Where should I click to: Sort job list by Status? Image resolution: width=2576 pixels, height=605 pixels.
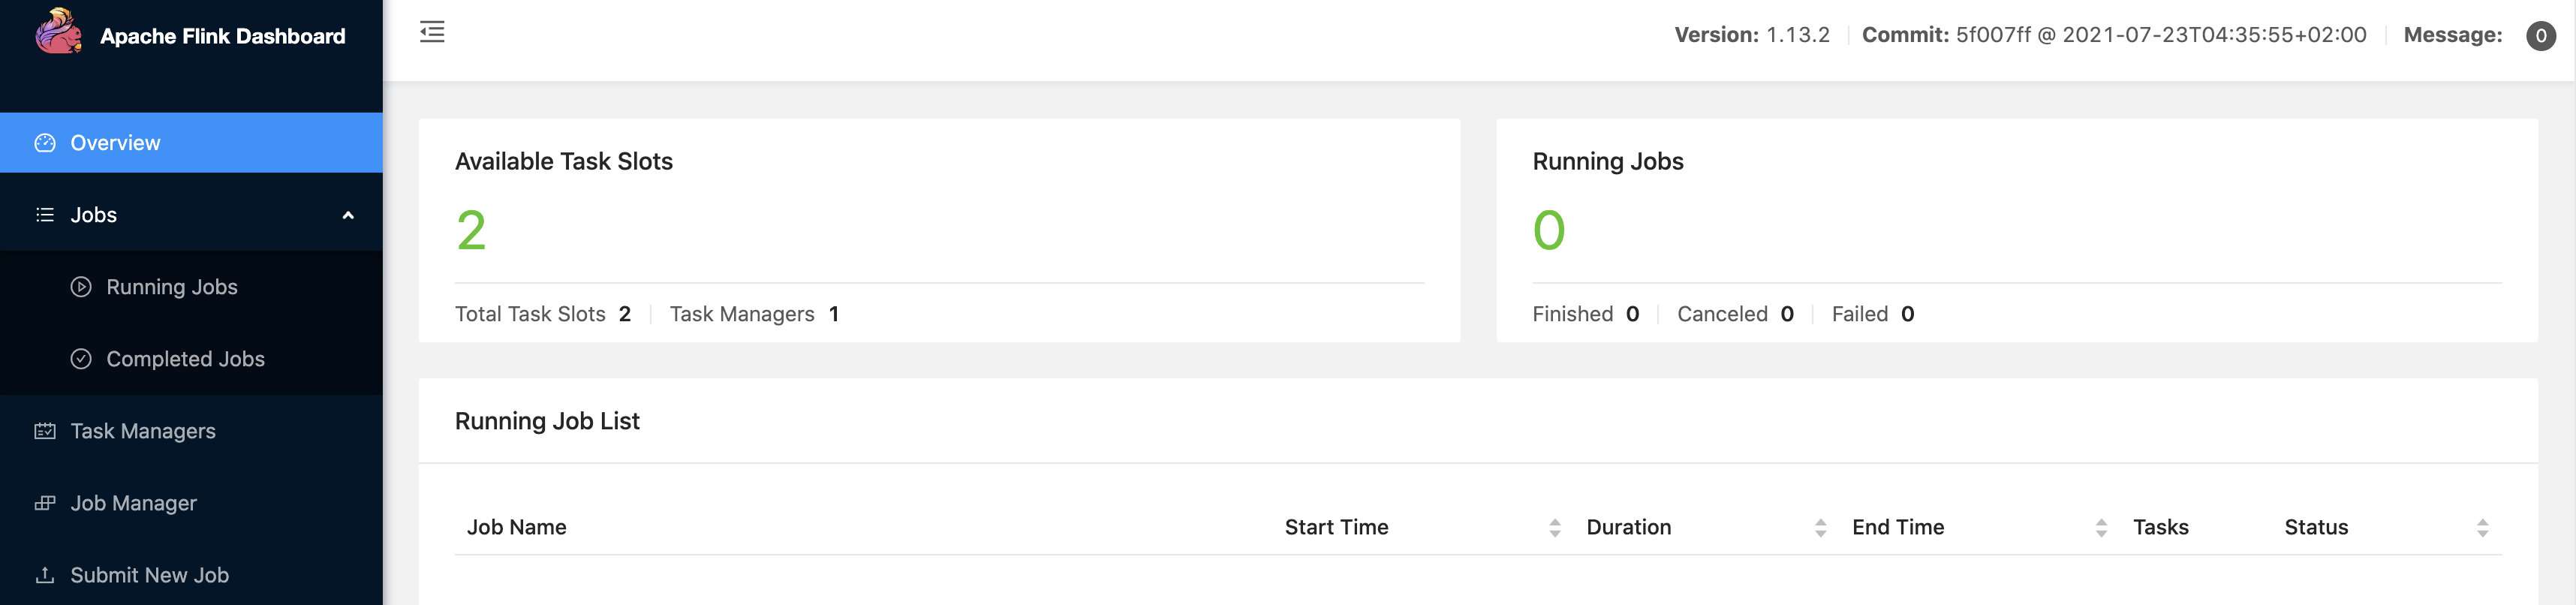[x=2482, y=528]
